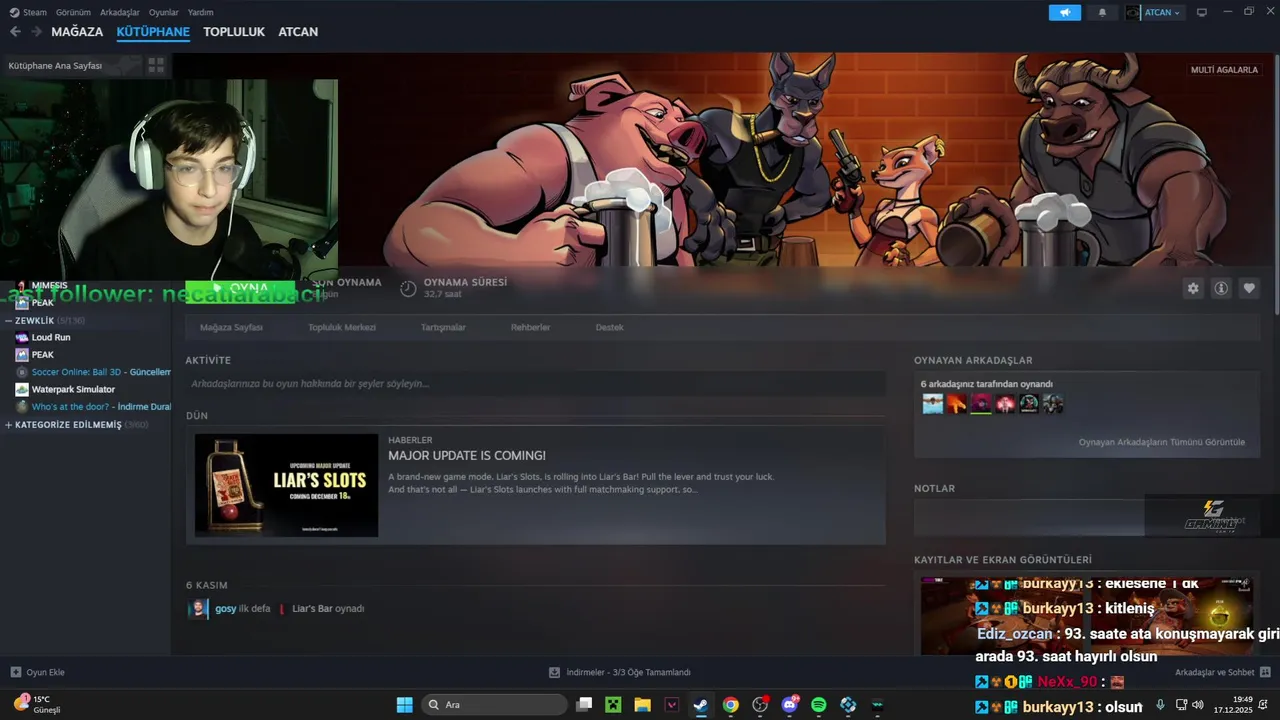Go to the MAĞAZA tab
This screenshot has width=1280, height=720.
(77, 32)
